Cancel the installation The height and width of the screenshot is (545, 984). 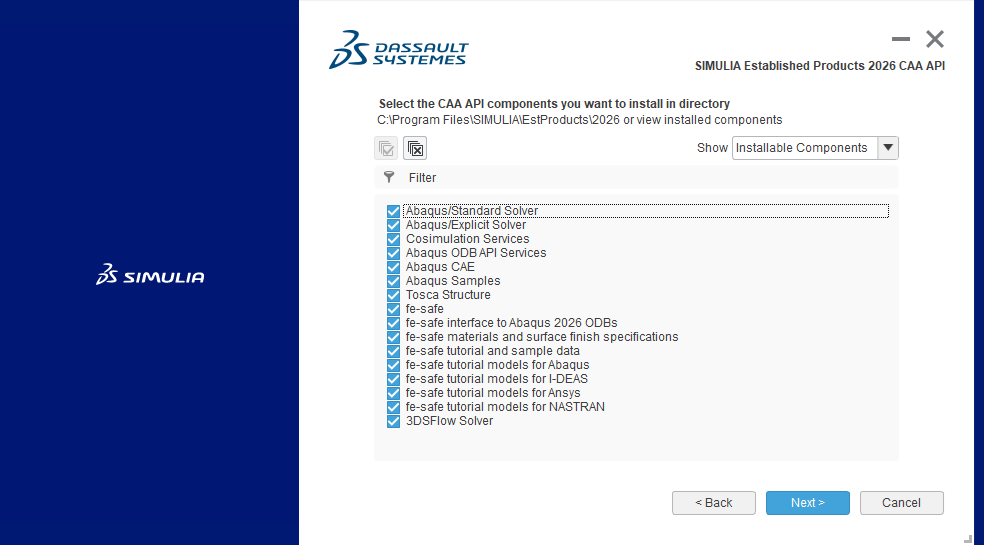point(901,503)
